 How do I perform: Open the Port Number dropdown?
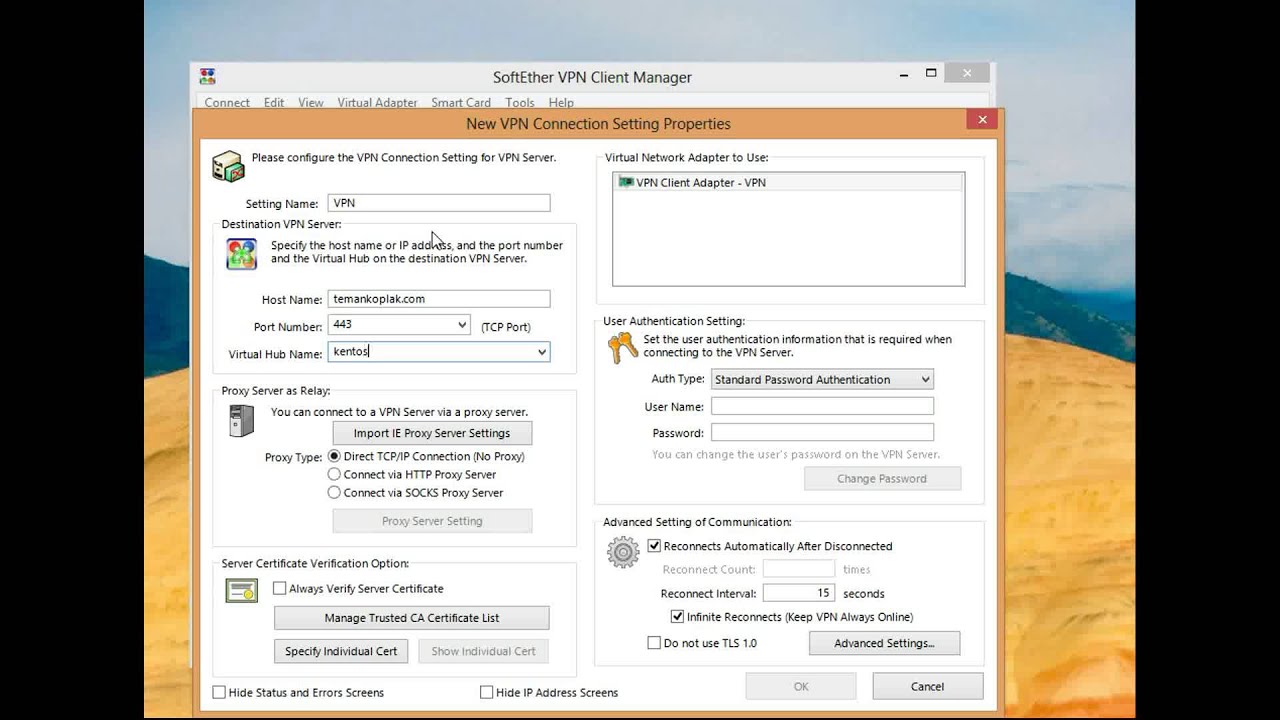(462, 325)
